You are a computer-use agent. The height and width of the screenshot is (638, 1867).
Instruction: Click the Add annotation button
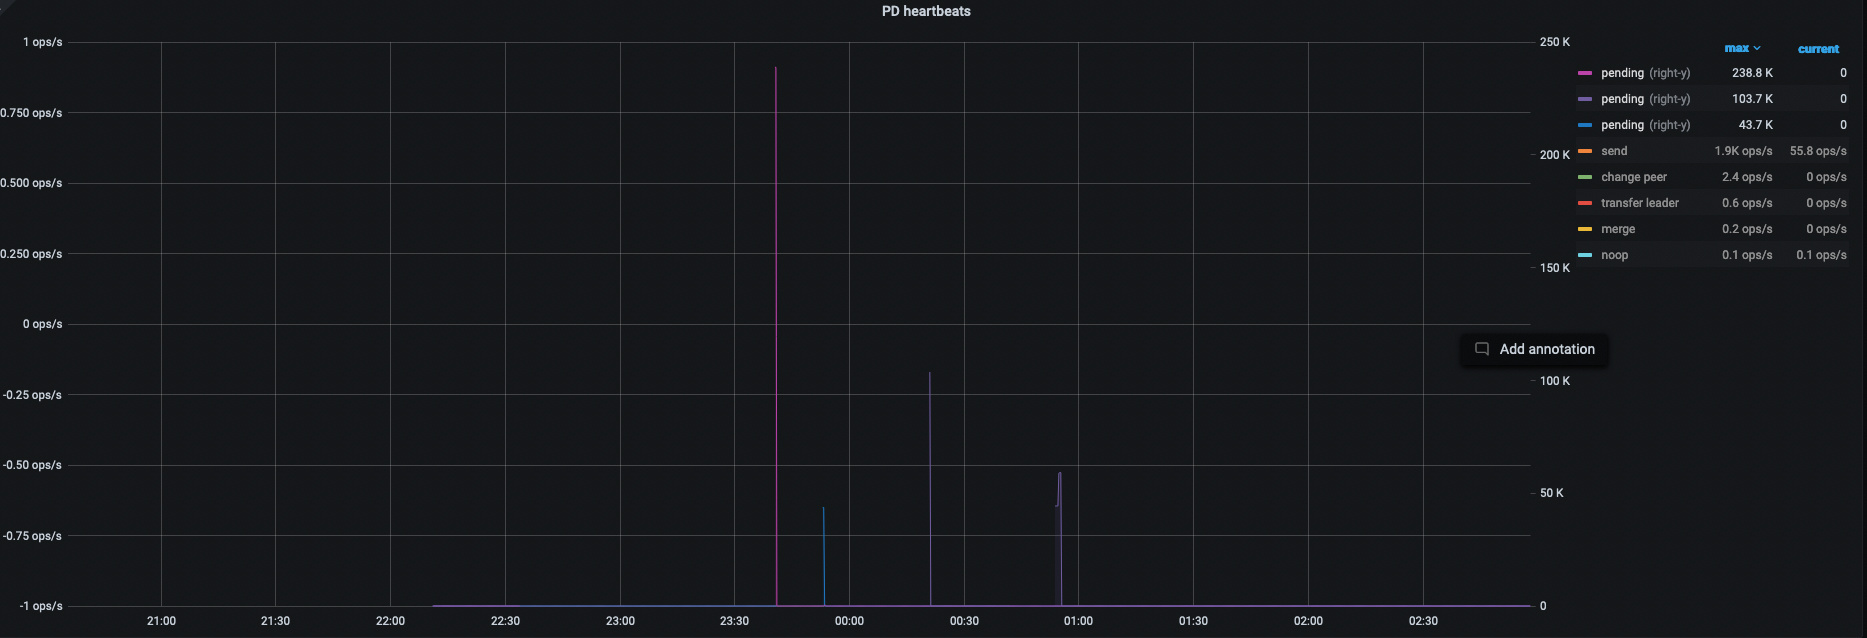click(x=1535, y=349)
